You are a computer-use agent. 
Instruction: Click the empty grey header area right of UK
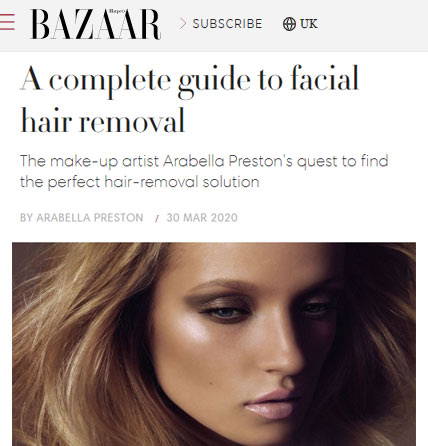click(x=373, y=24)
